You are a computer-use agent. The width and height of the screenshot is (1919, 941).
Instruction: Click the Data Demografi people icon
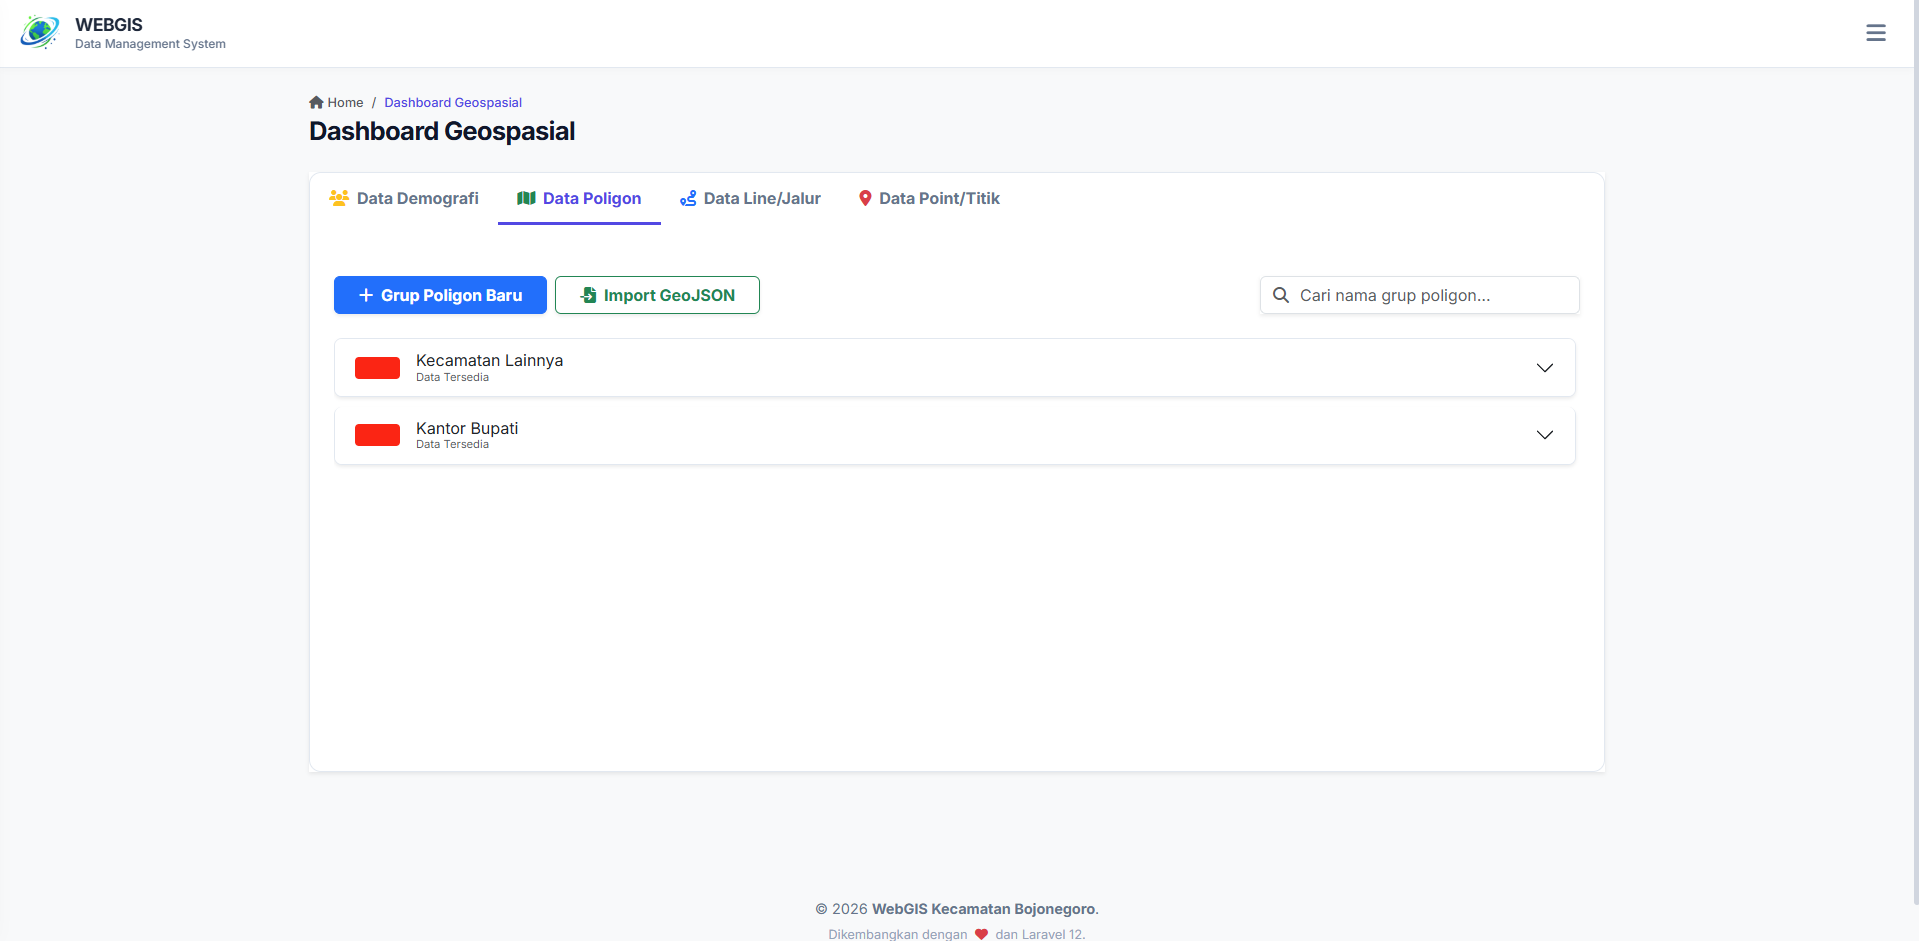339,198
